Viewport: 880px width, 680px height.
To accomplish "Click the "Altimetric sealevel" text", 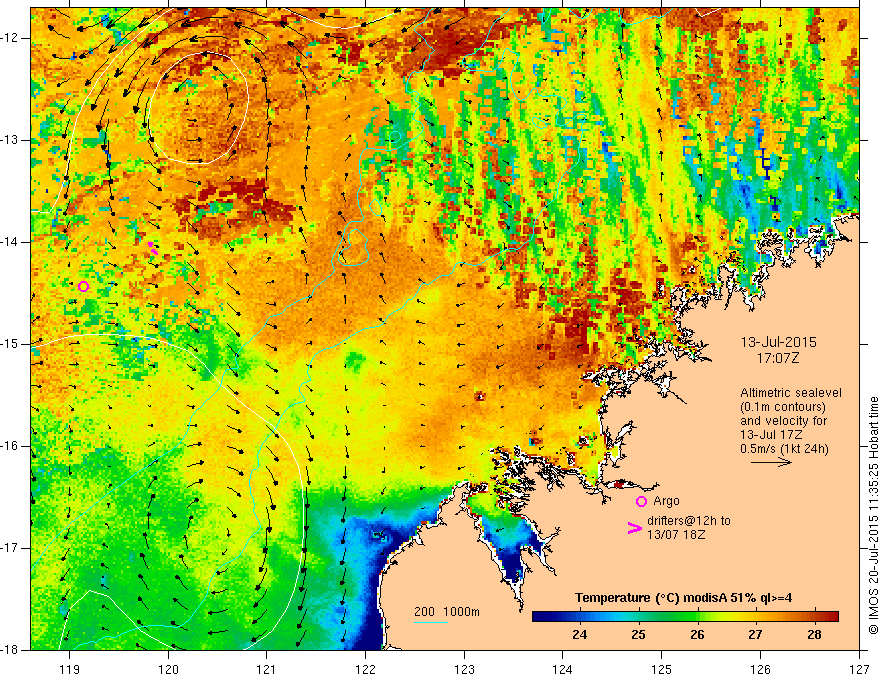I will coord(791,393).
